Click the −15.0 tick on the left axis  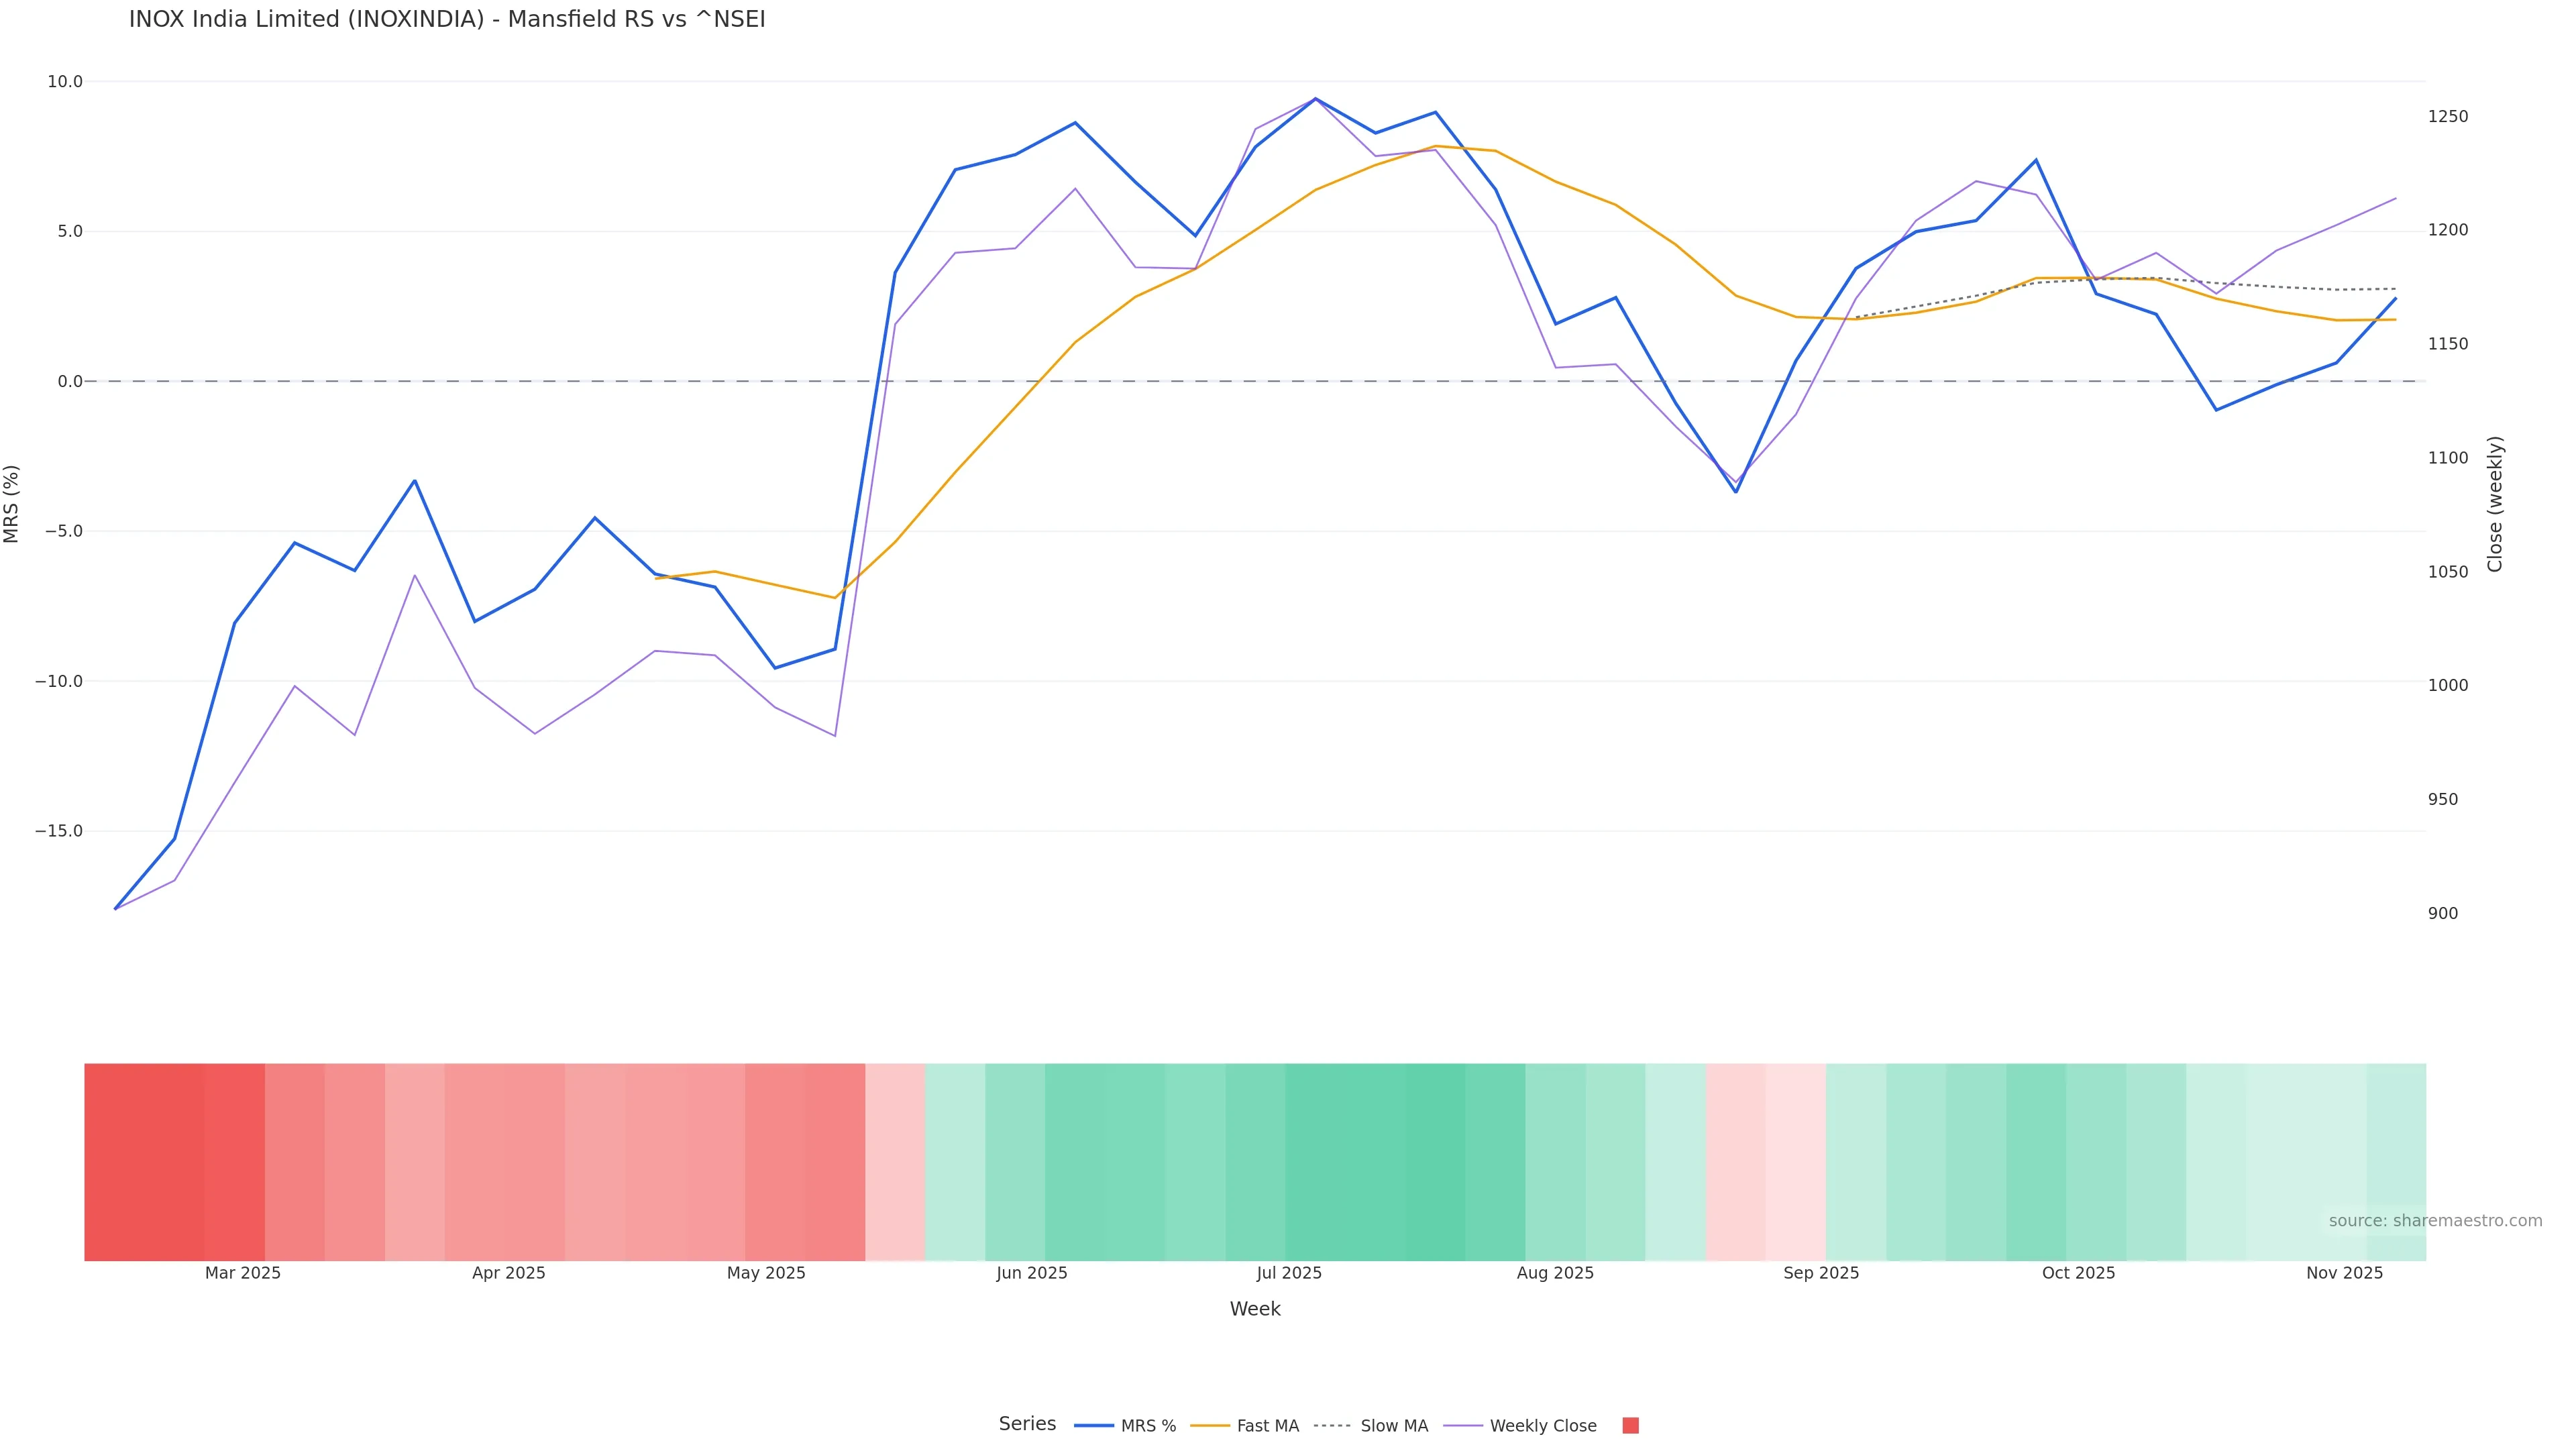click(59, 831)
